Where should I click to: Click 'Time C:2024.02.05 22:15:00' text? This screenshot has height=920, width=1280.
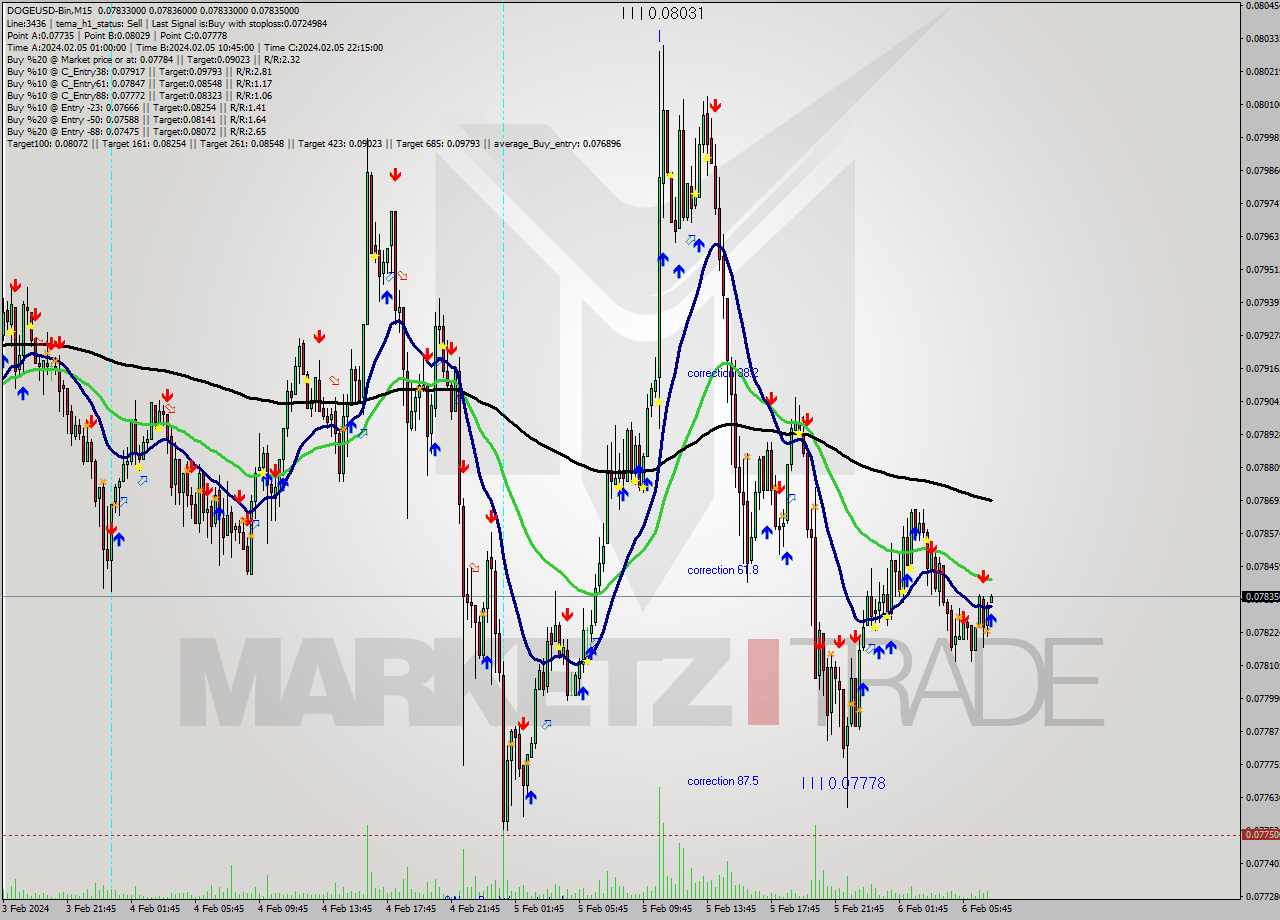322,47
